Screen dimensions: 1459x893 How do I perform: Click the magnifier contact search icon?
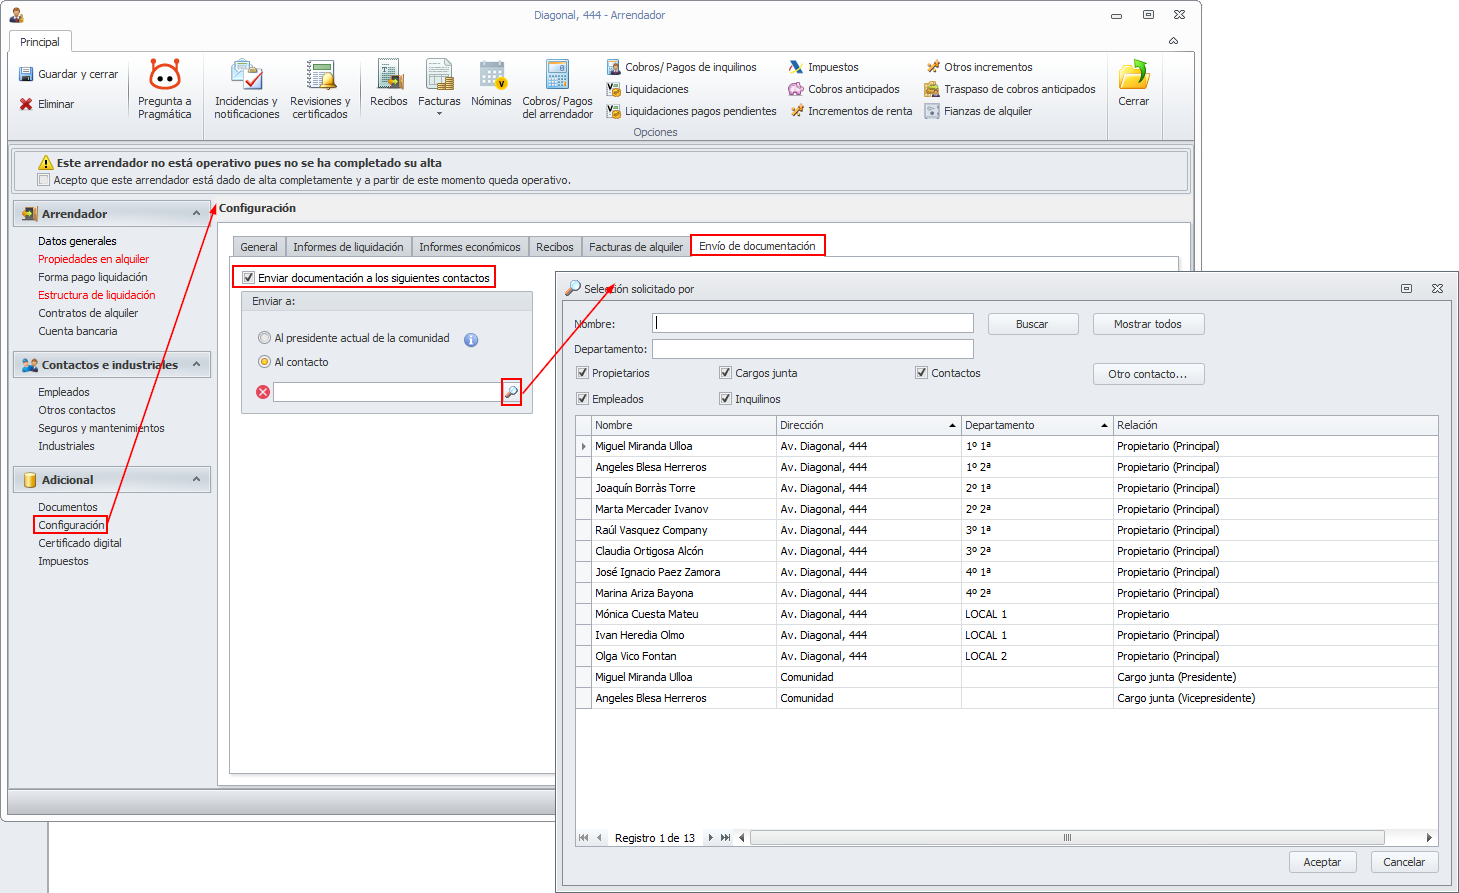point(511,392)
